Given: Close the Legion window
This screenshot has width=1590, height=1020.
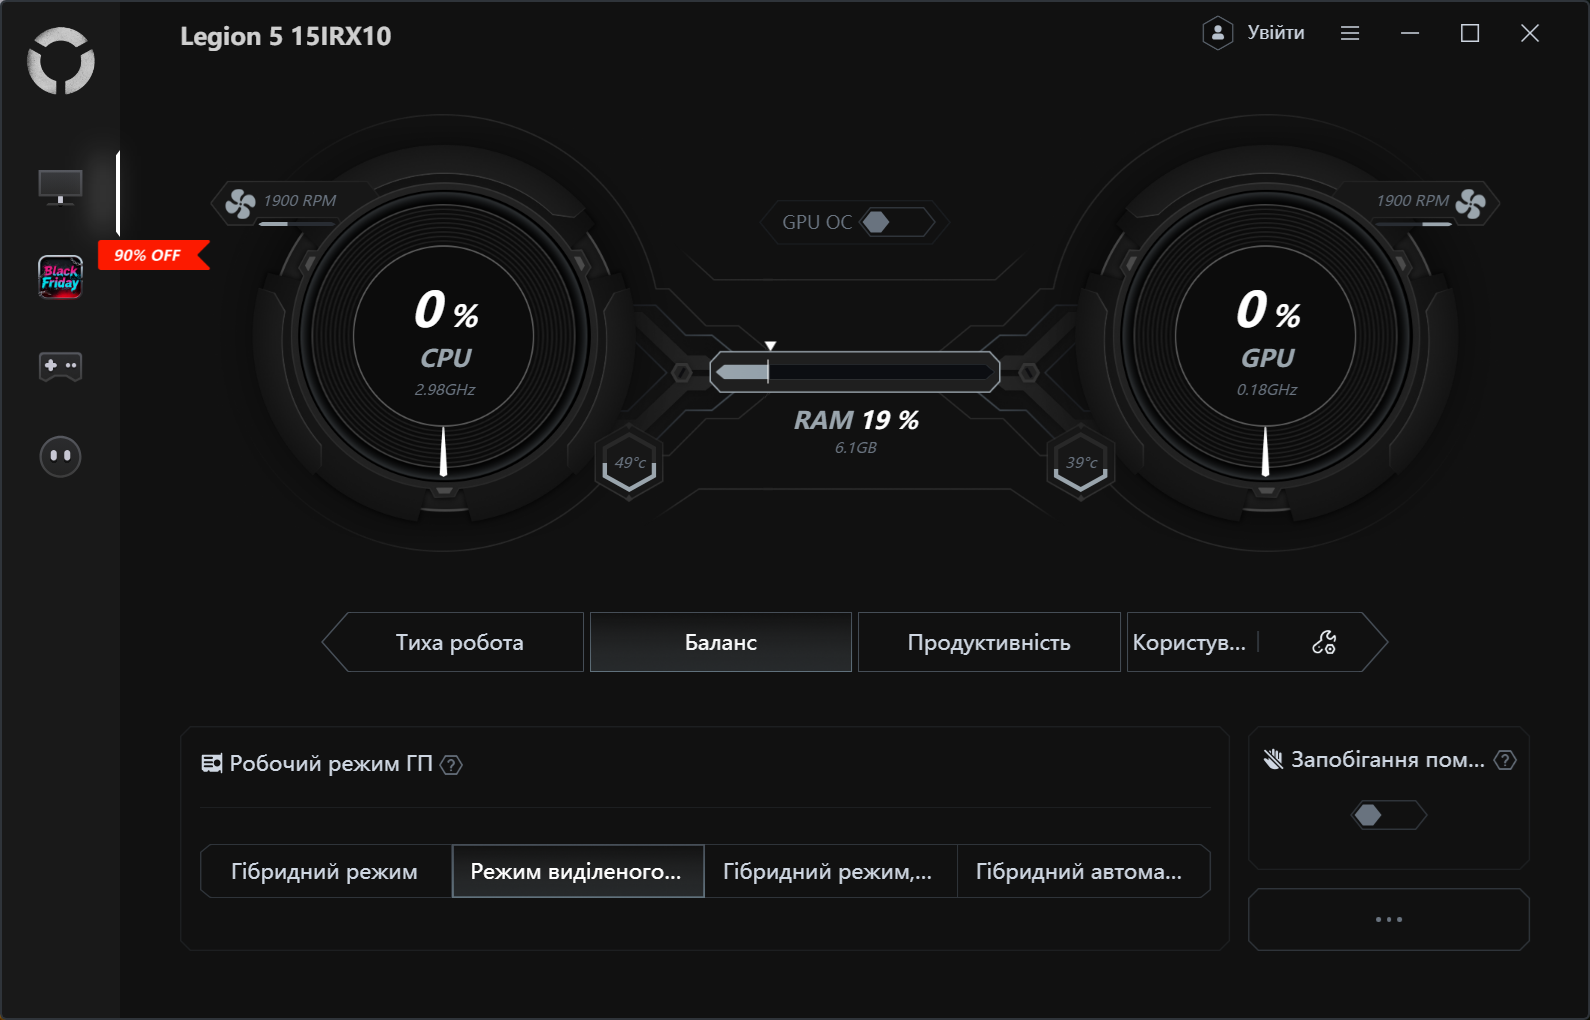Looking at the screenshot, I should (1530, 33).
